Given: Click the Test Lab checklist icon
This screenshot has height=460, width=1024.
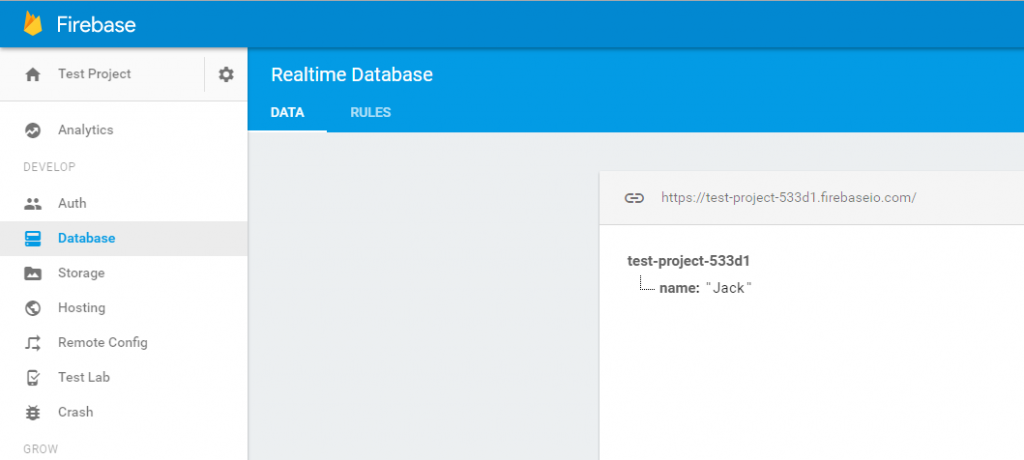Looking at the screenshot, I should (x=33, y=377).
